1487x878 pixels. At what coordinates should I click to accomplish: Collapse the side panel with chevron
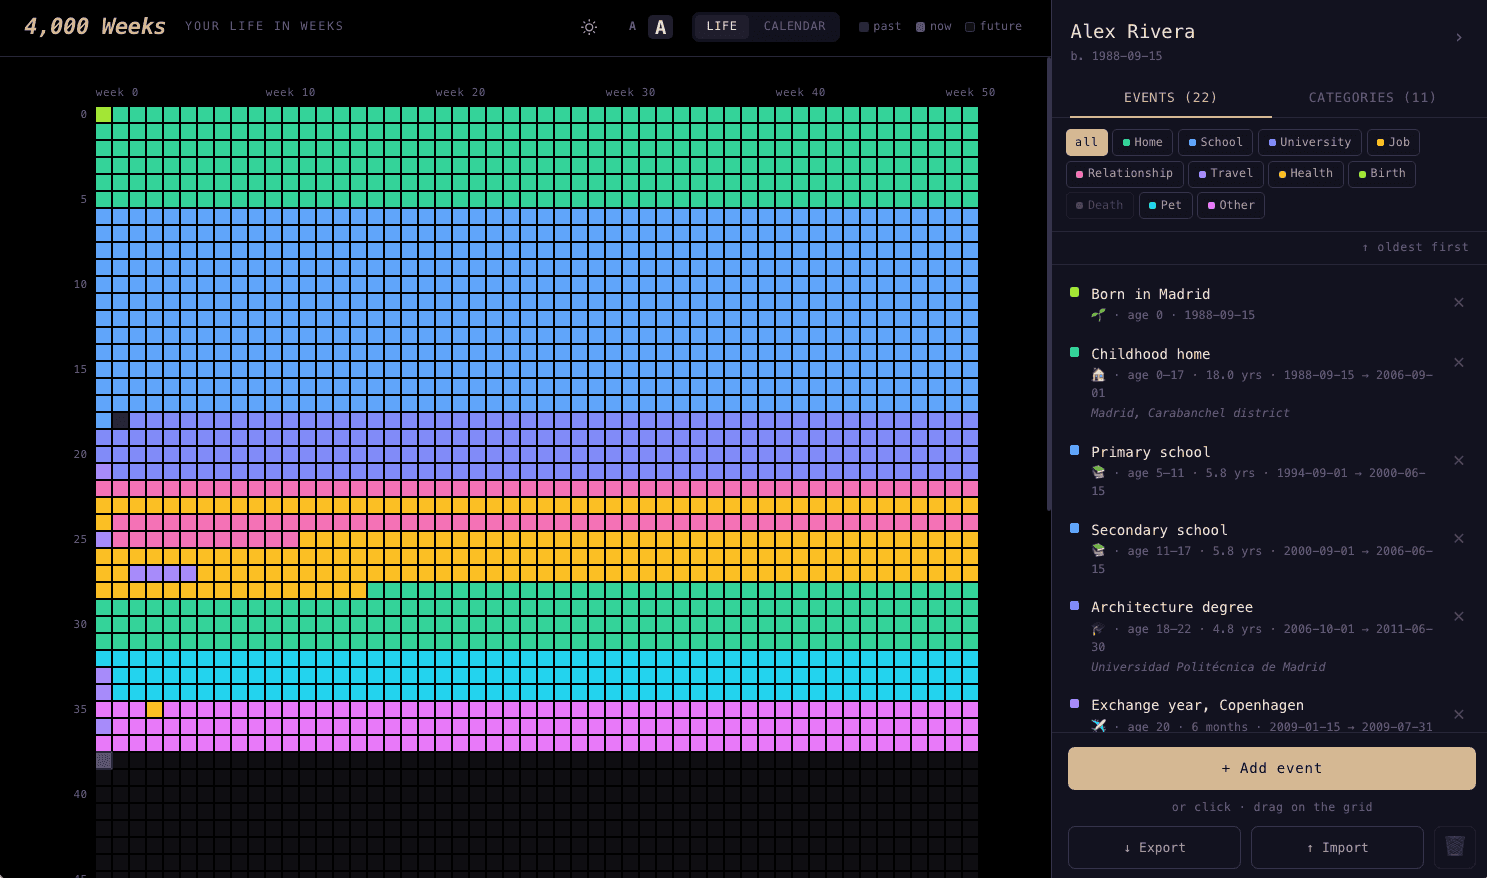point(1459,38)
